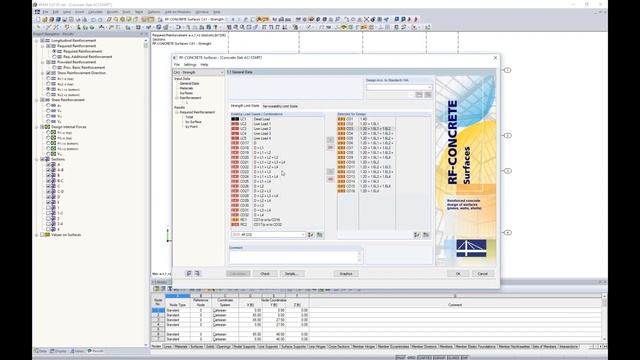Click the remove all double-arrow transfer button
640x360 pixels.
[330, 179]
